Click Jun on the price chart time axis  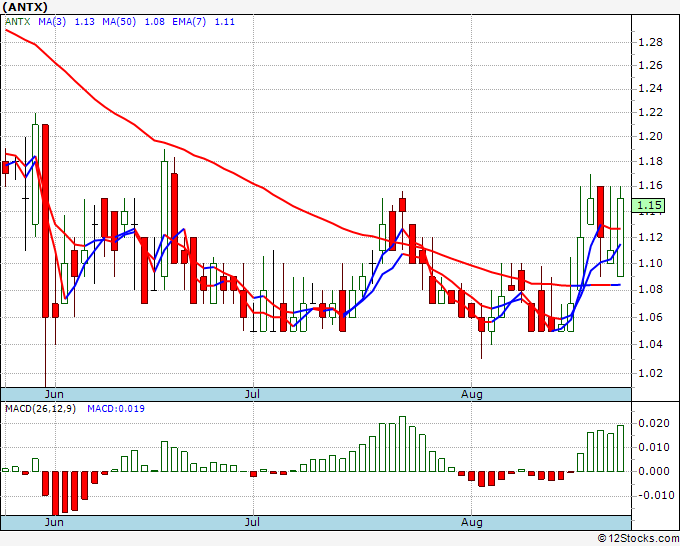54,394
